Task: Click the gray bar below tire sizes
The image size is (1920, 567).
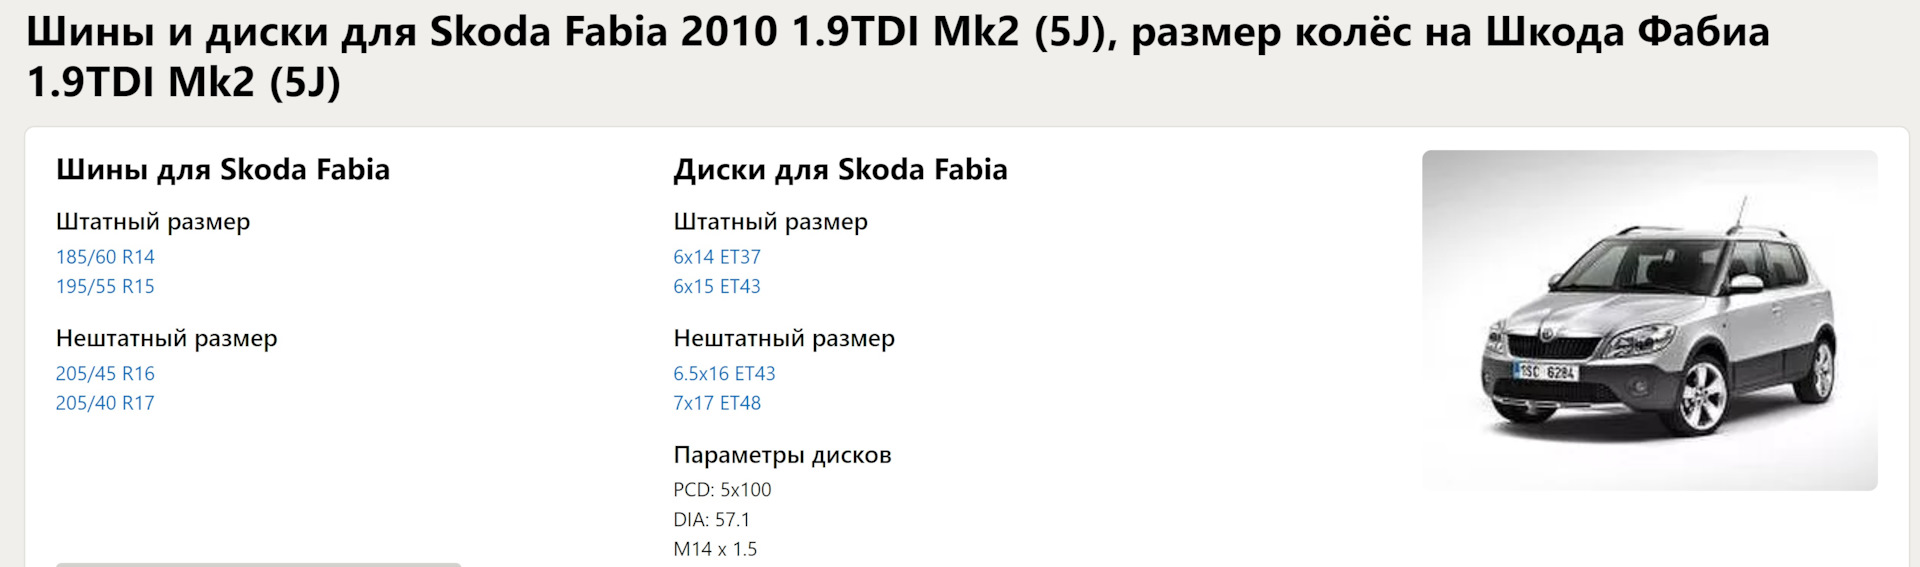Action: (258, 564)
